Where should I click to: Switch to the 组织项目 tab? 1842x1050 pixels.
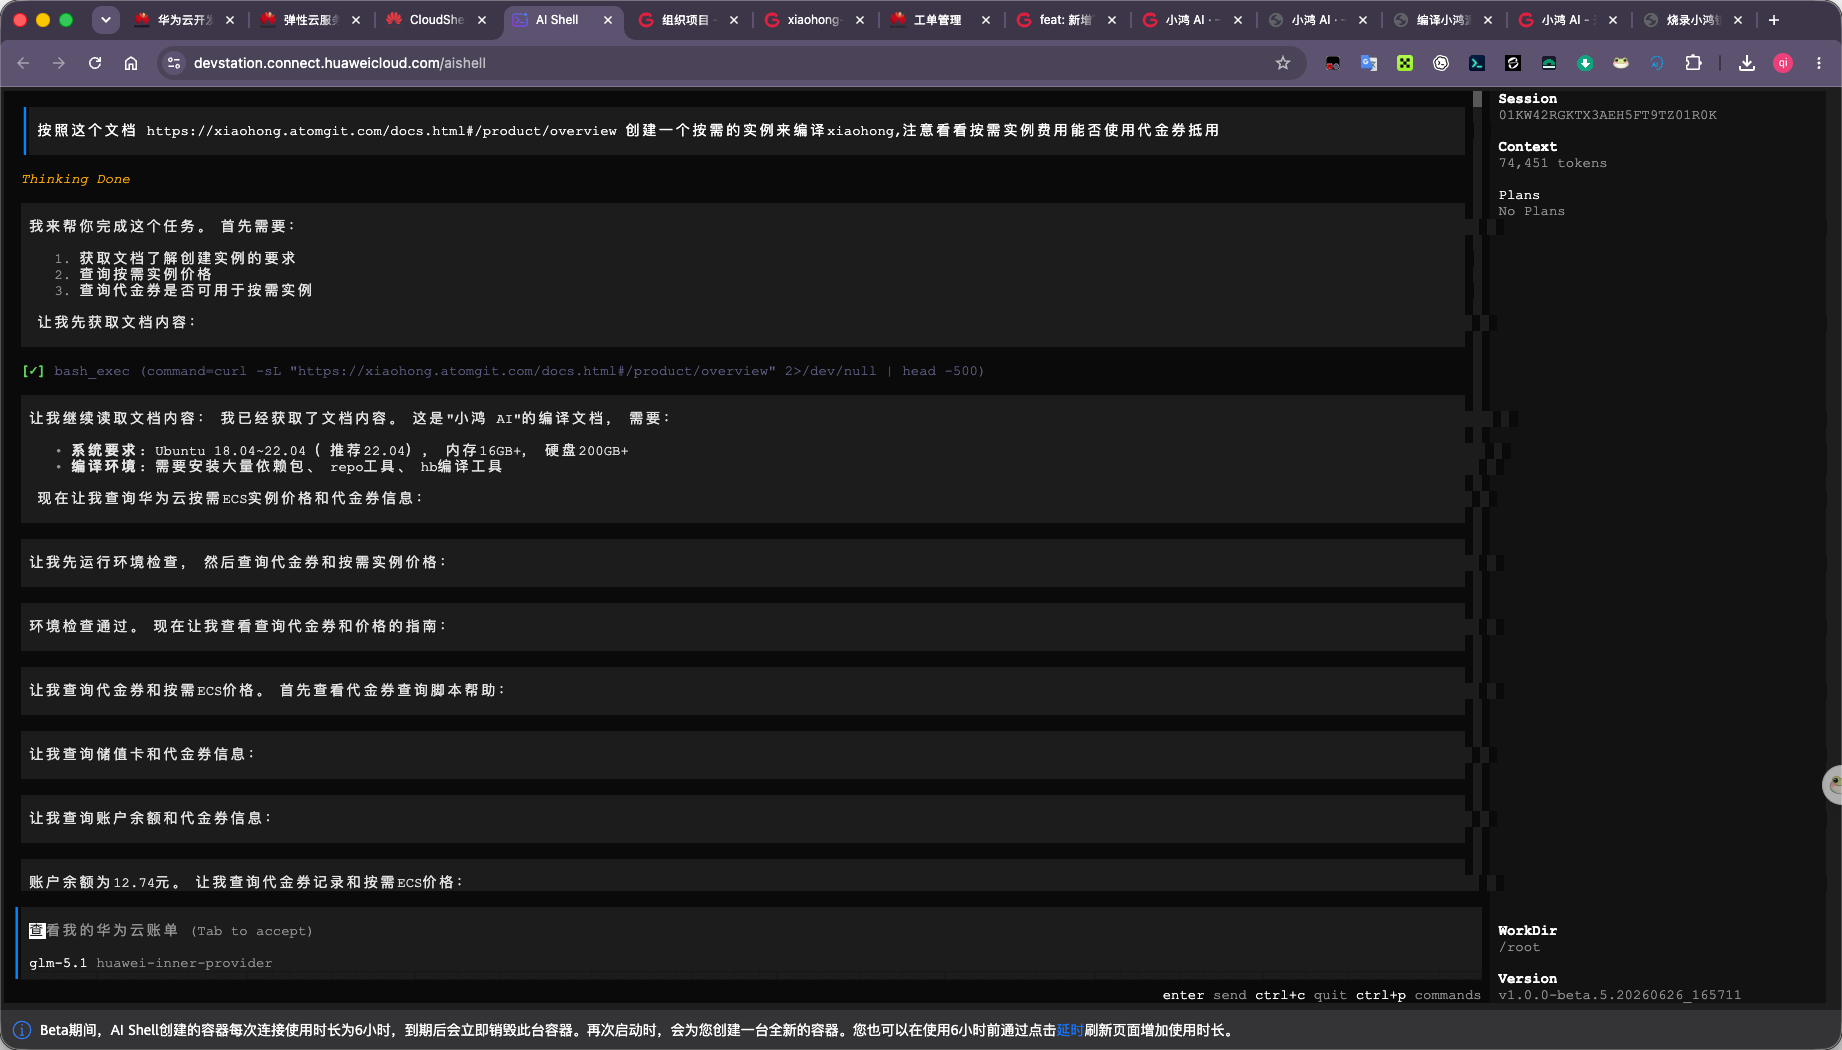686,20
